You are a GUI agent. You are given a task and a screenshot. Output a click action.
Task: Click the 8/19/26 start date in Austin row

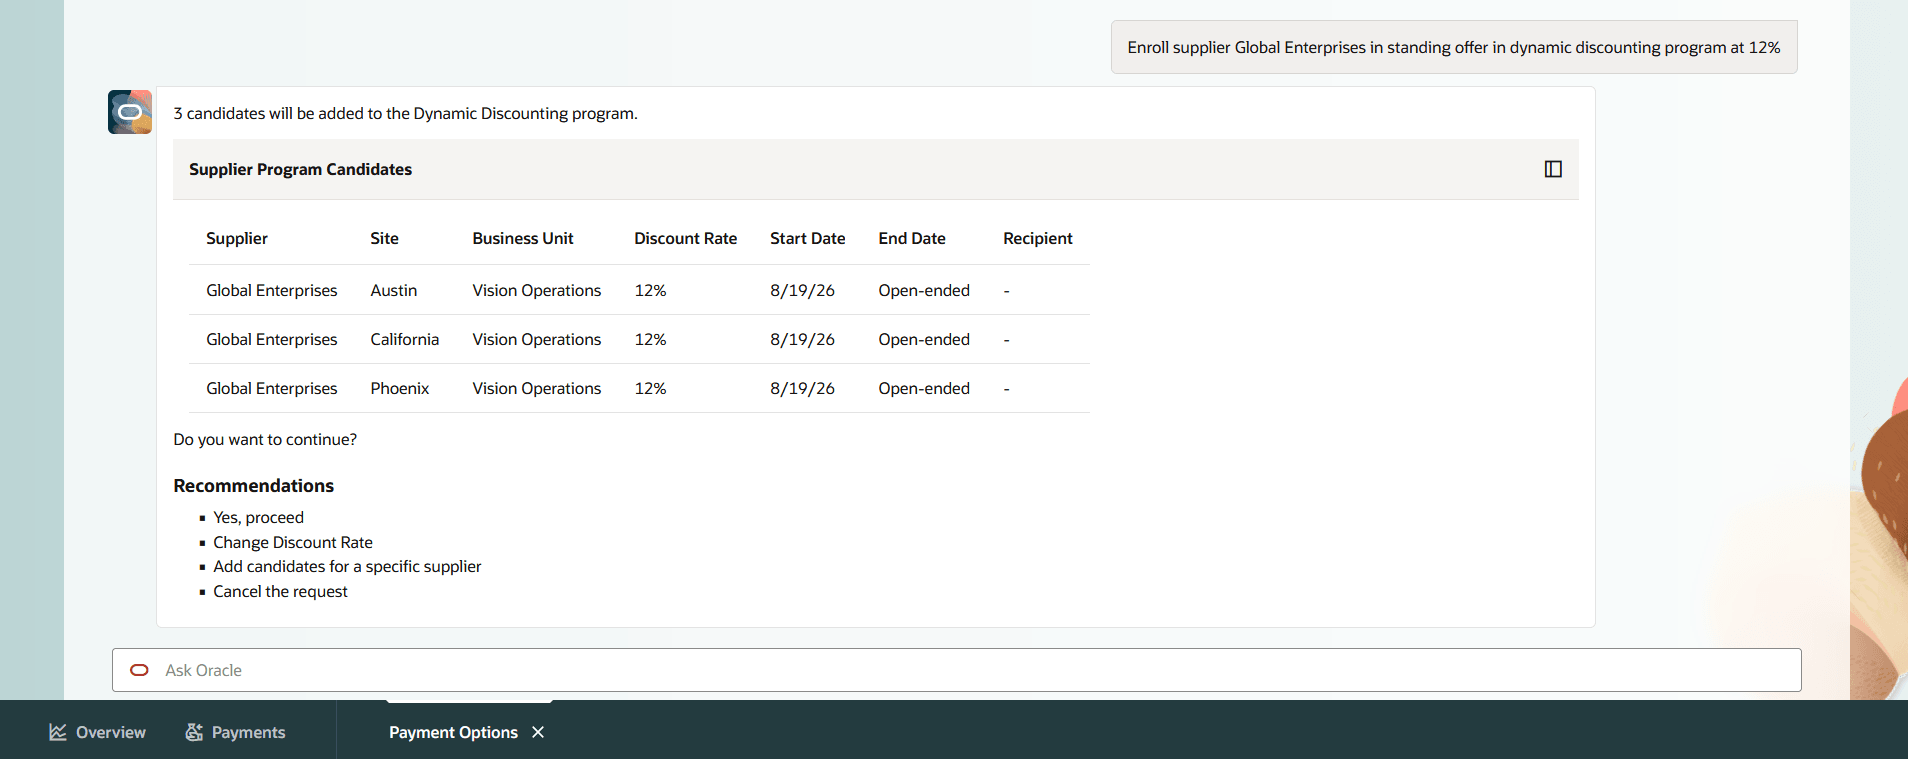(x=802, y=290)
